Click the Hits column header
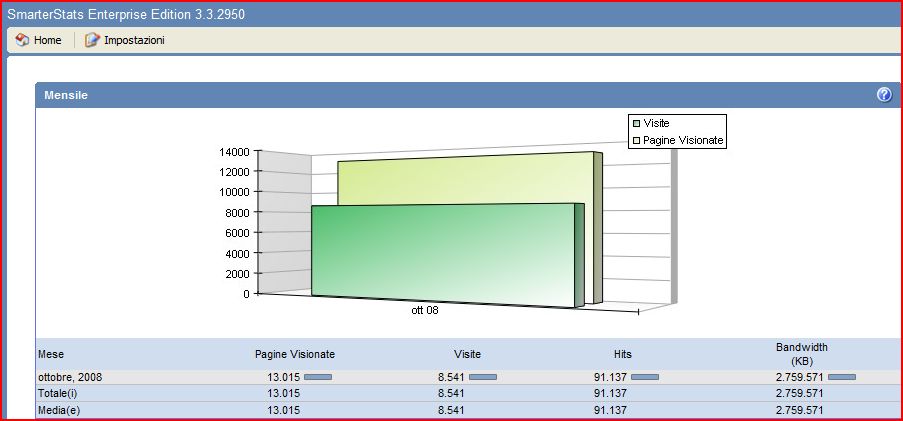This screenshot has width=903, height=421. (622, 354)
